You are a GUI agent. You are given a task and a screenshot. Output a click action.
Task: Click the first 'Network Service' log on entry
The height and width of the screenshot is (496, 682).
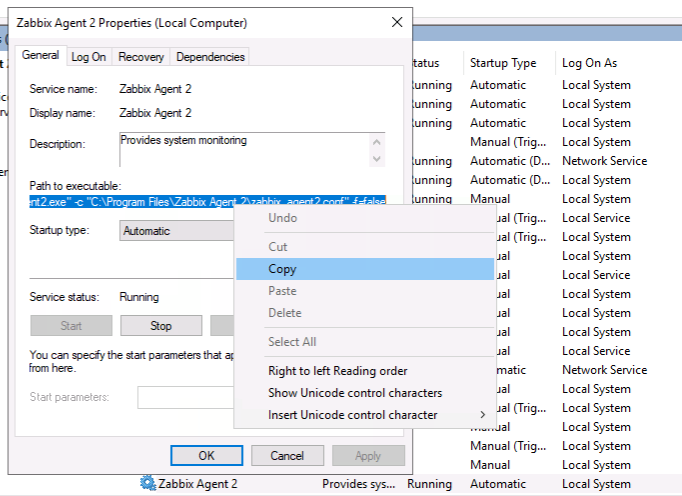coord(605,161)
